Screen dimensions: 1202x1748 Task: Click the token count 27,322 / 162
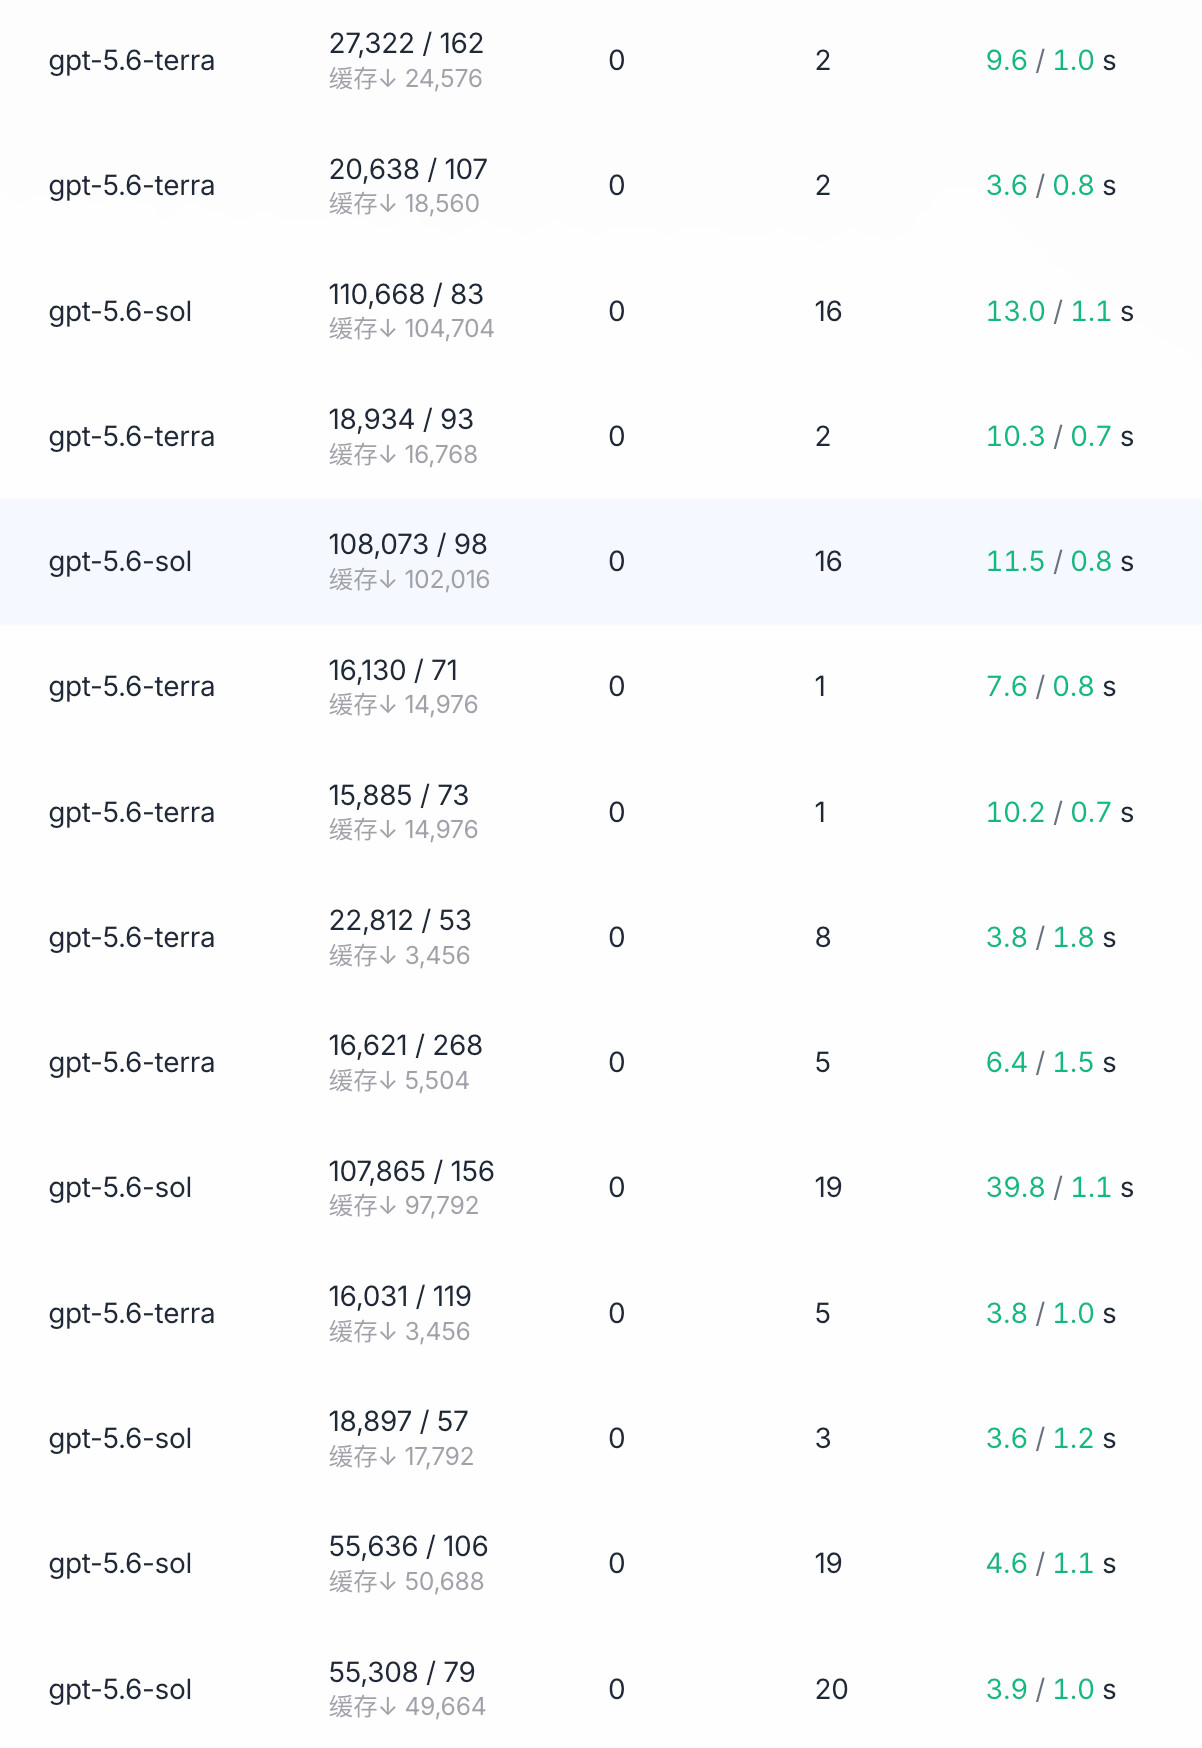406,43
